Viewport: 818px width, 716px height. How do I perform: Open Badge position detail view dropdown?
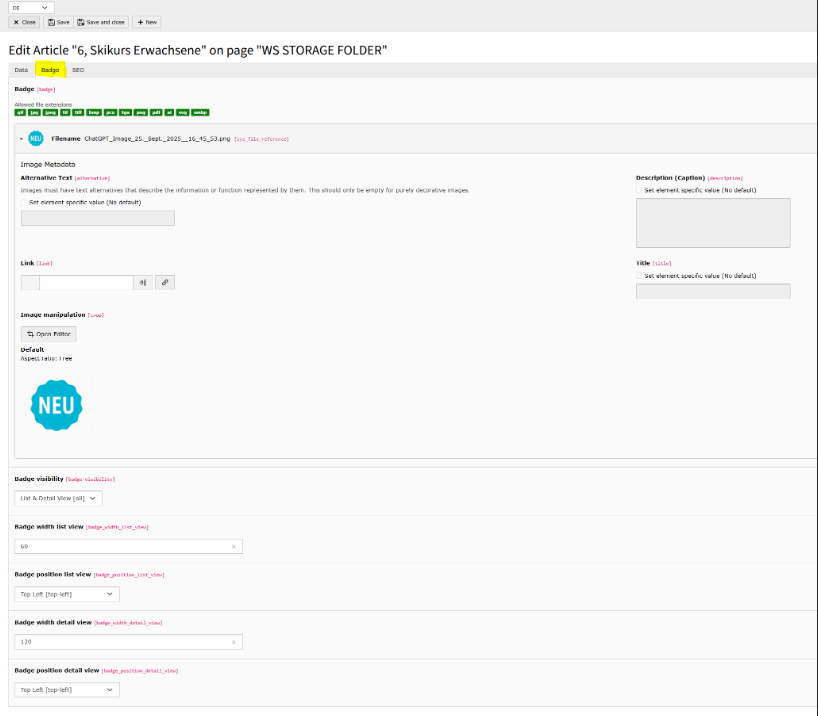coord(67,690)
